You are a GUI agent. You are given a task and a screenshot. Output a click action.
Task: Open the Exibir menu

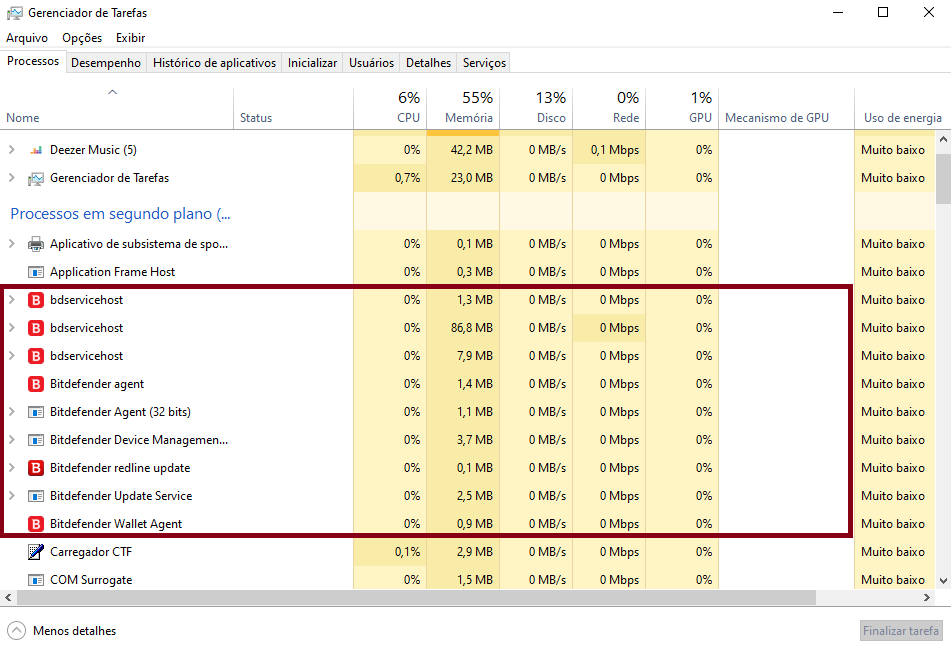(130, 38)
